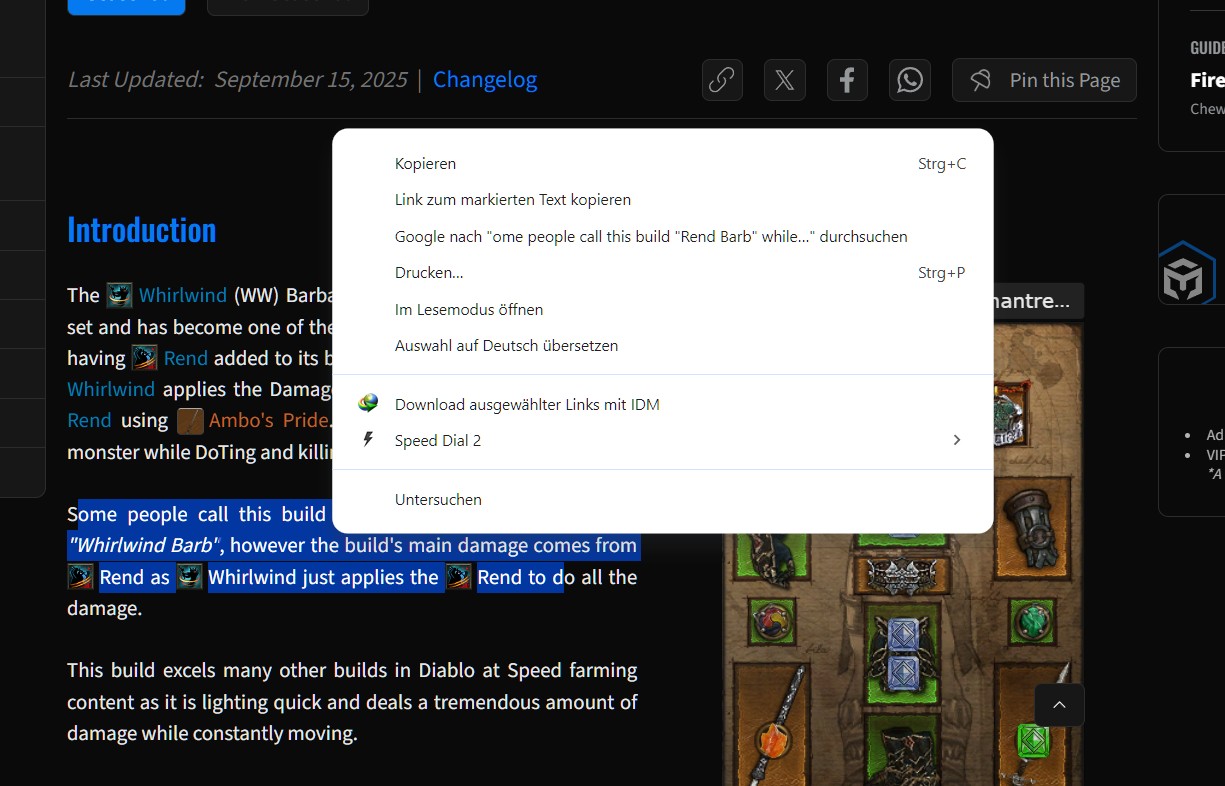This screenshot has height=786, width=1225.
Task: Click the Pin this Page button
Action: point(1044,80)
